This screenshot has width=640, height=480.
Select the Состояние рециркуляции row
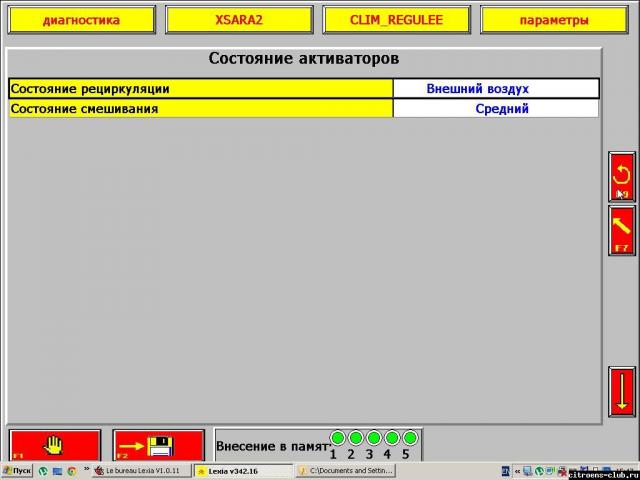coord(200,89)
